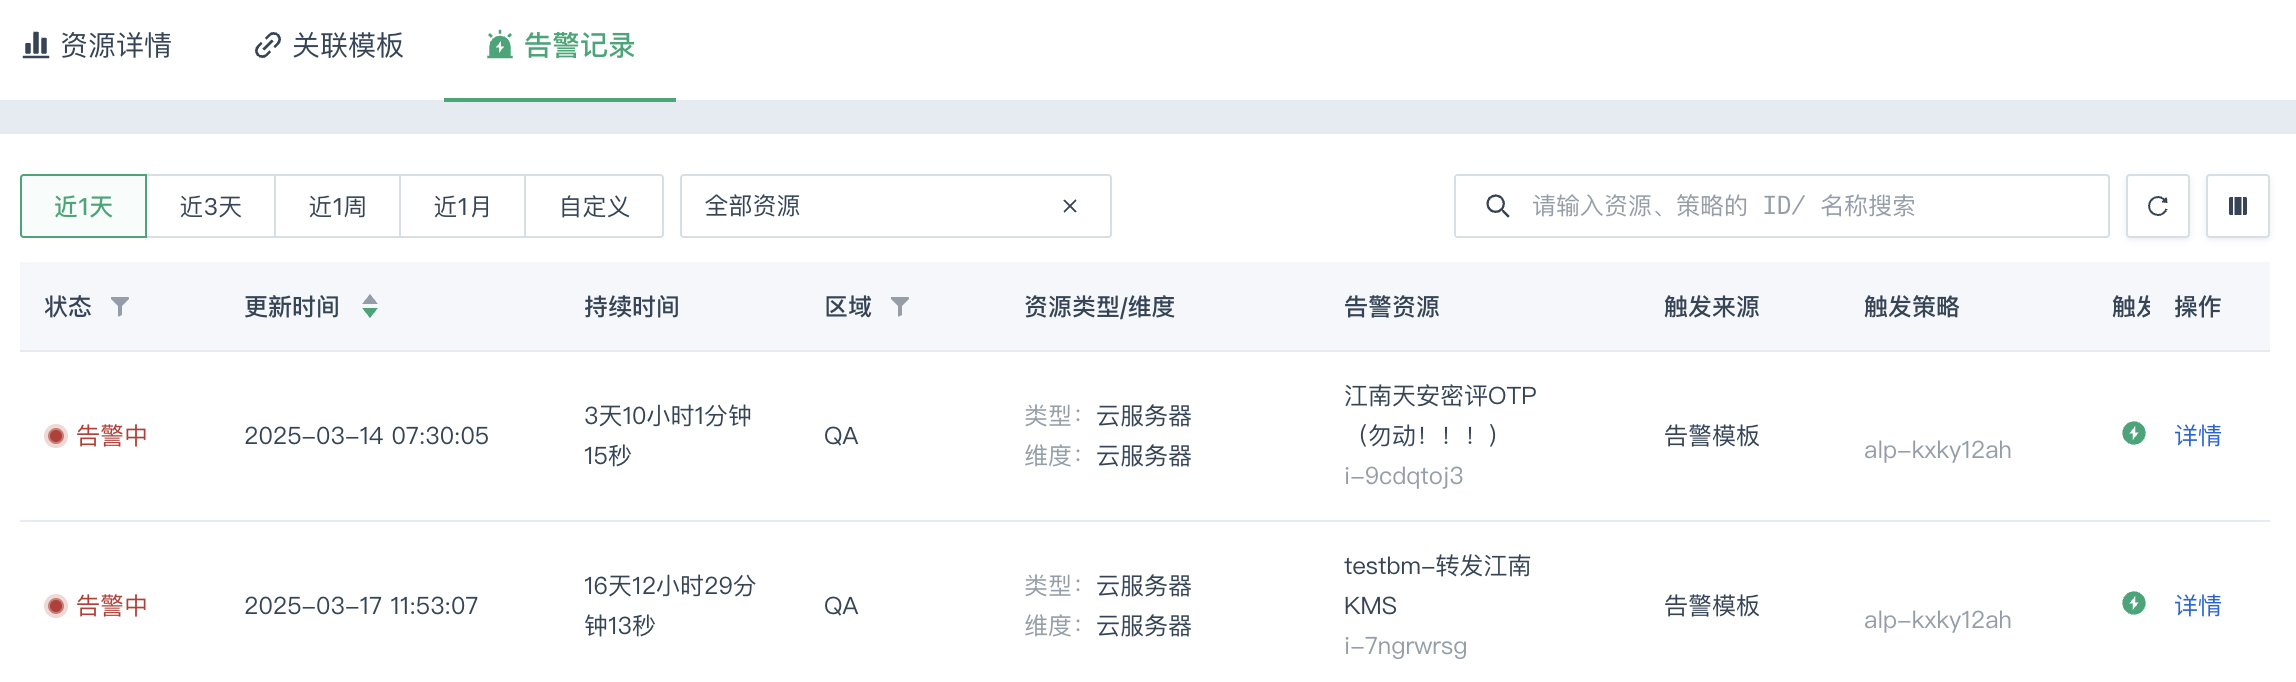Click the 触发策略 column header

(1912, 306)
